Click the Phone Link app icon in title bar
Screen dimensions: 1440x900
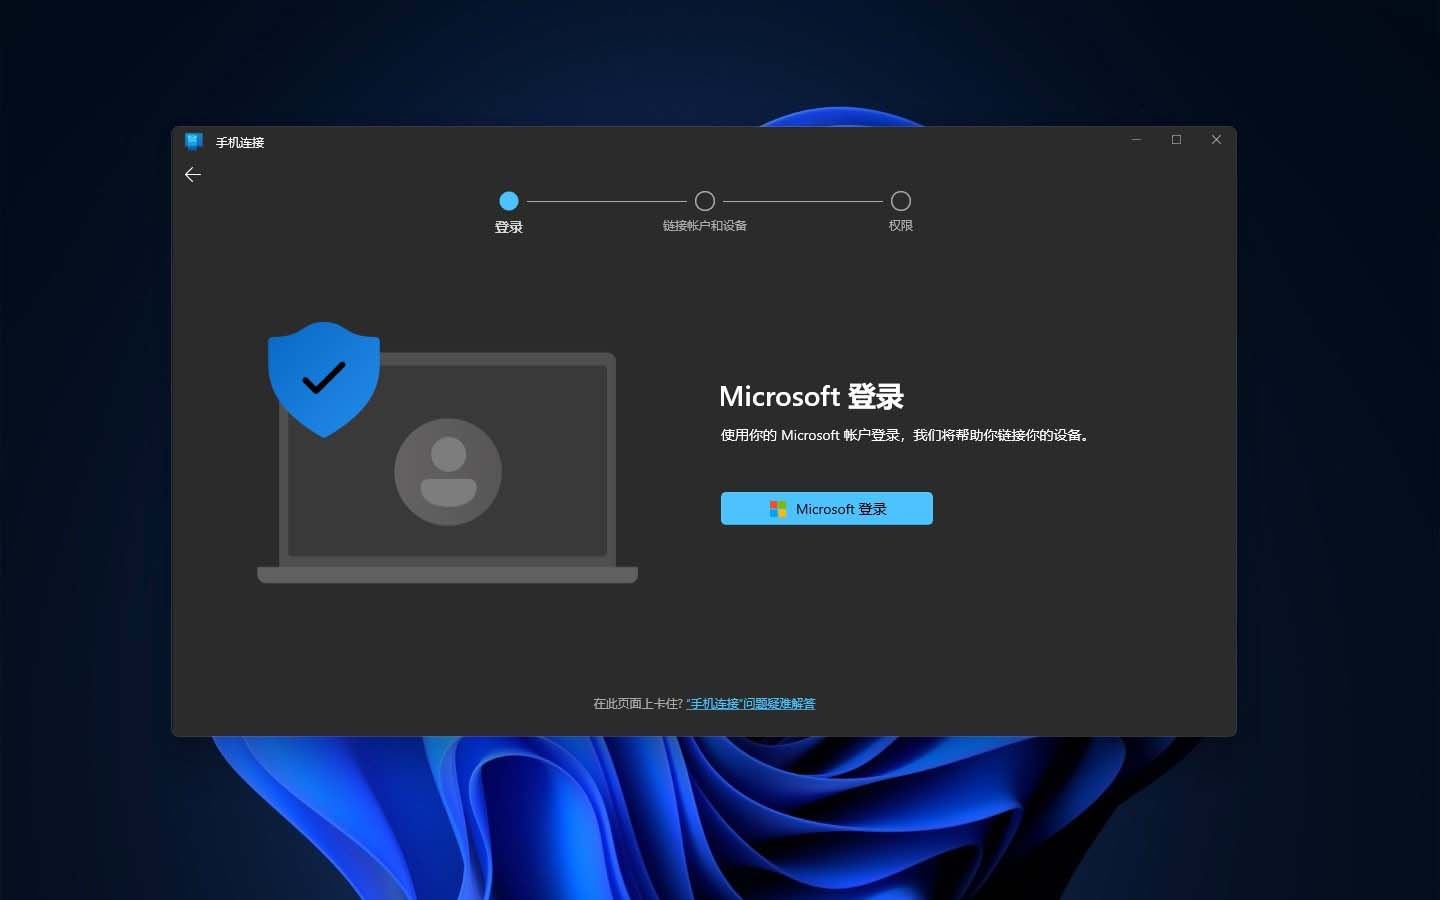point(194,142)
